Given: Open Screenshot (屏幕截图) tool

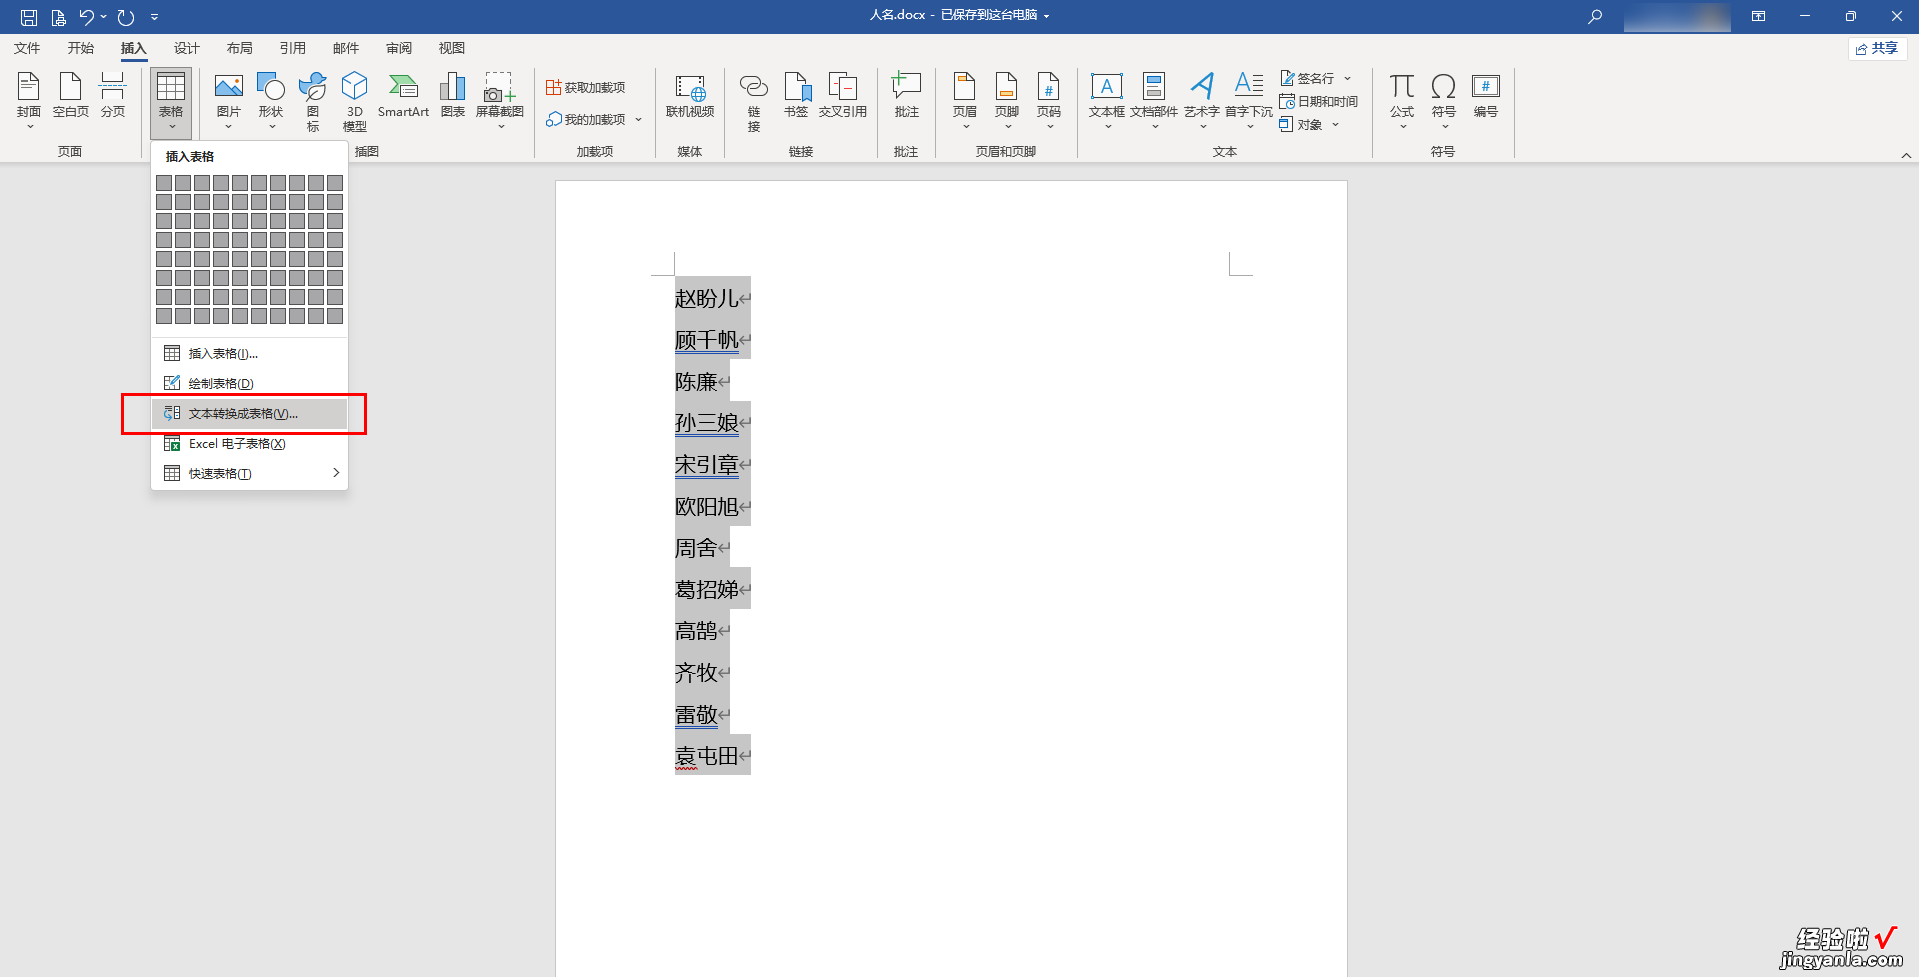Looking at the screenshot, I should (500, 101).
